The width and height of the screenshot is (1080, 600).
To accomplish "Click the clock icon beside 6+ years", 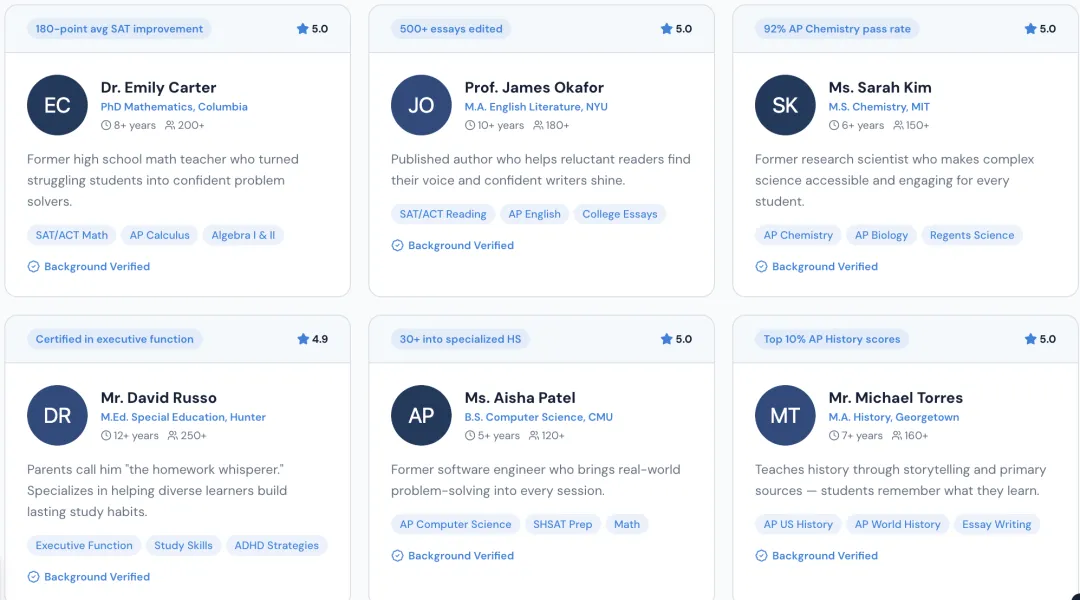I will (833, 125).
